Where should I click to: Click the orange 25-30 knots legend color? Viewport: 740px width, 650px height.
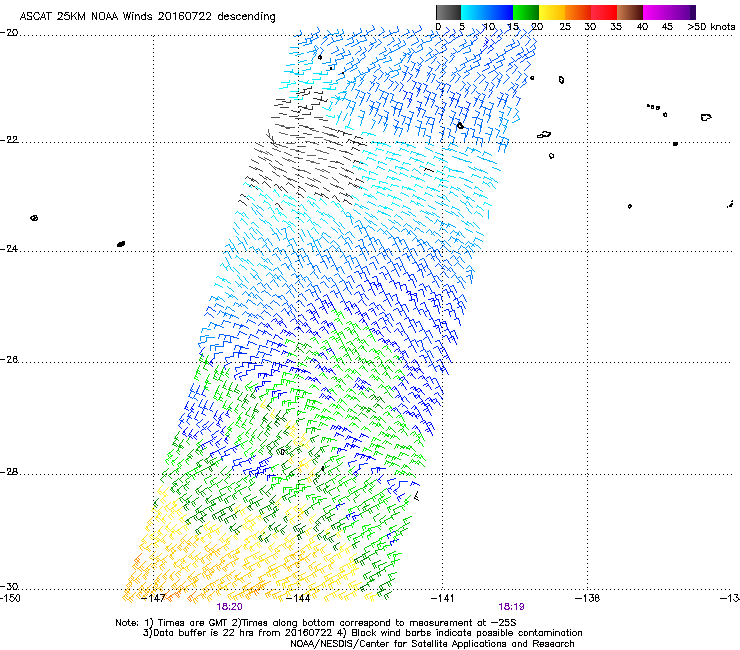(x=578, y=12)
